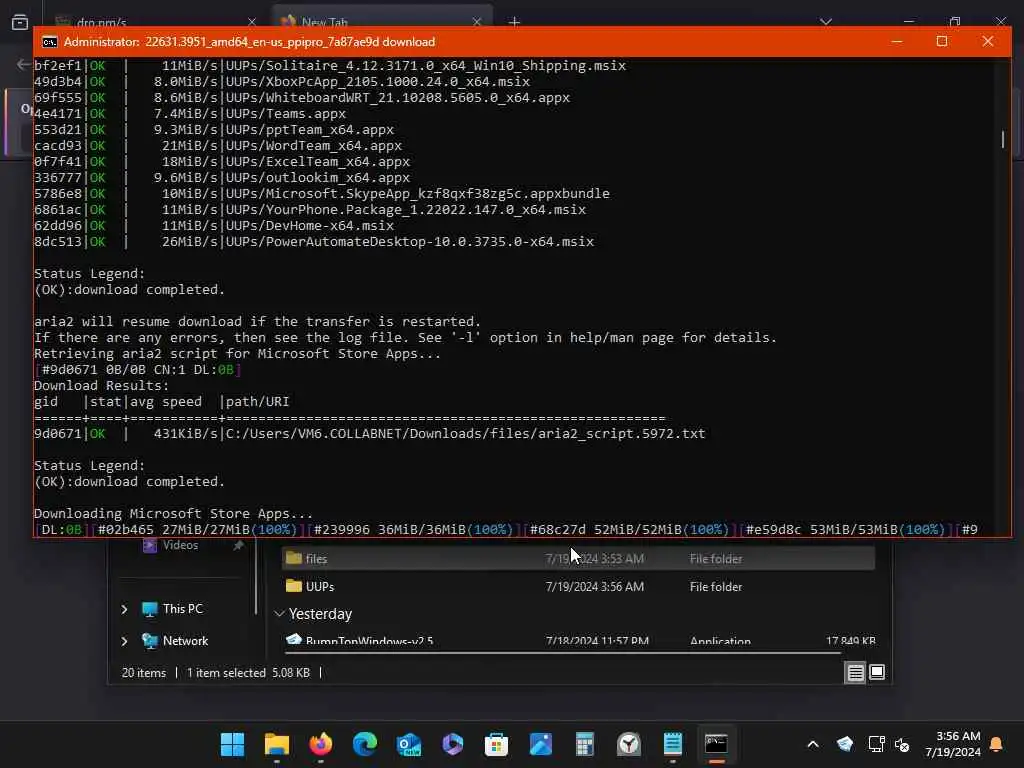Select the UUPs folder in Explorer
The image size is (1024, 768).
tap(579, 586)
